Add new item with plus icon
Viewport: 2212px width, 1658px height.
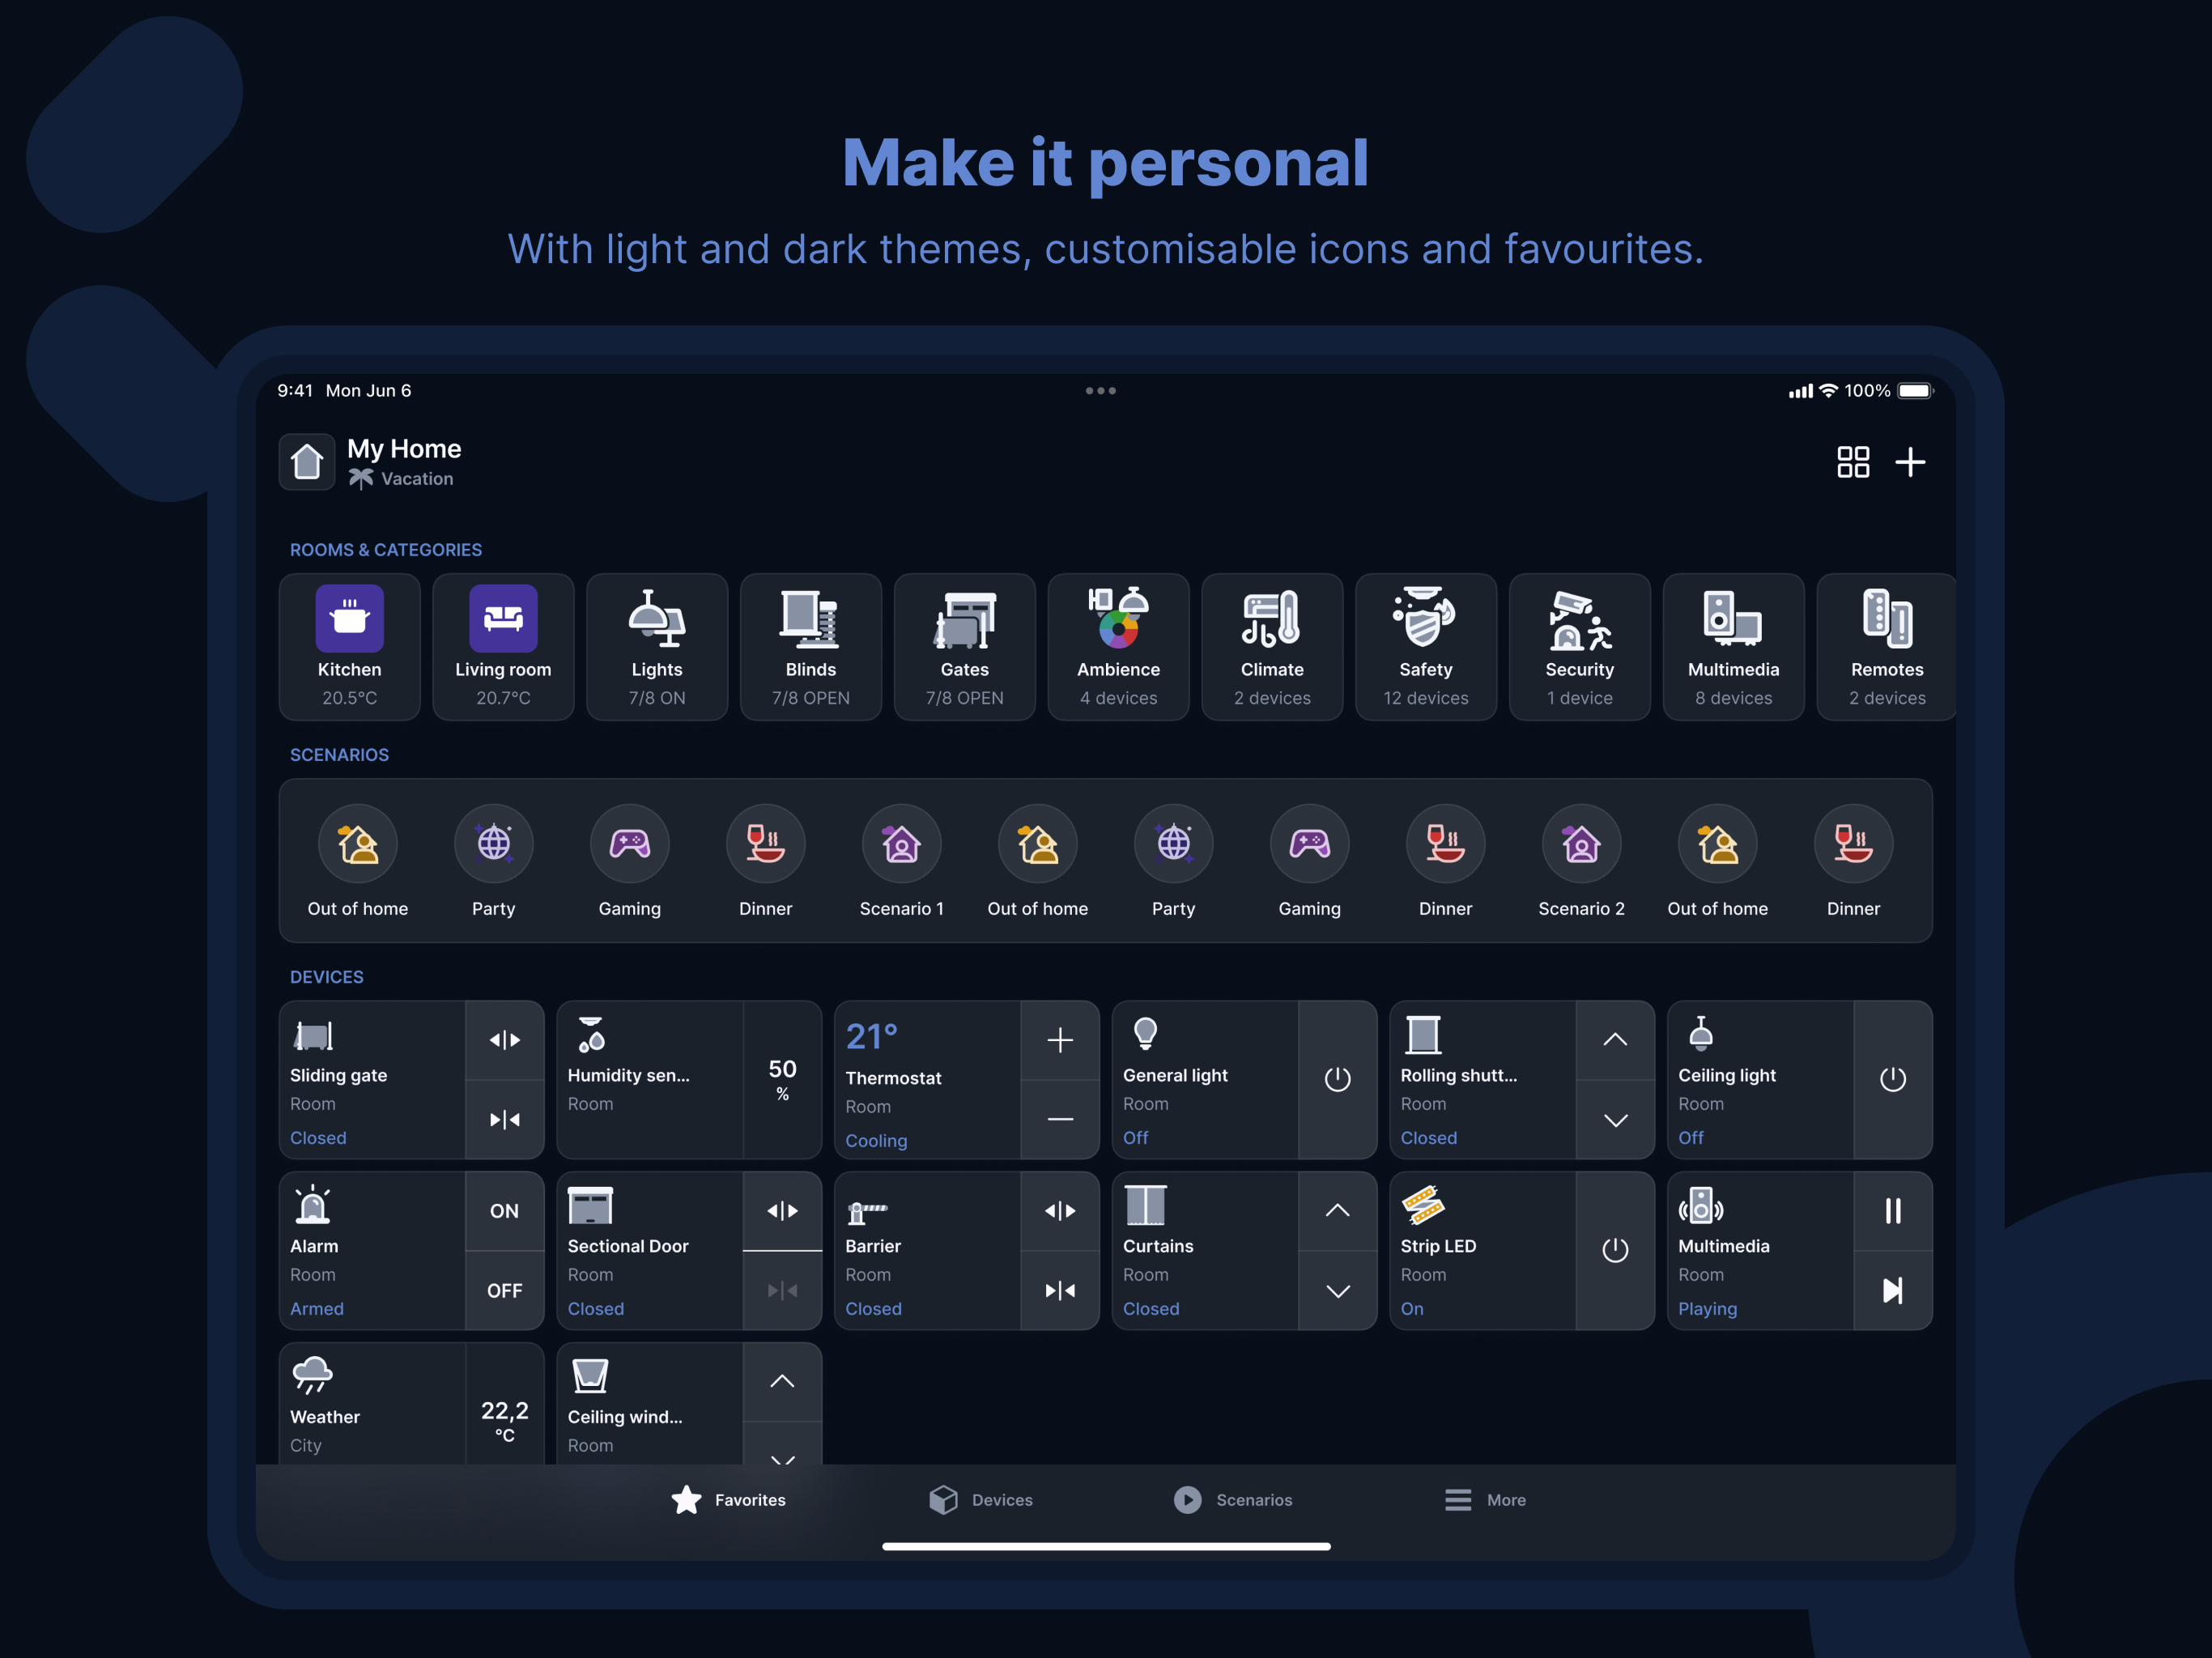[x=1910, y=462]
